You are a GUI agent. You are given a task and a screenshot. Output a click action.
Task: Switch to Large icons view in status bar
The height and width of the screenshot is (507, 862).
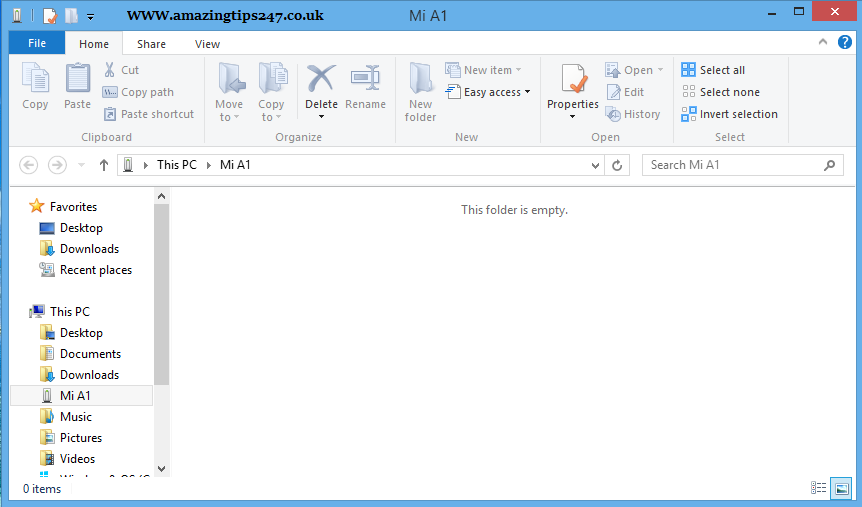point(842,488)
